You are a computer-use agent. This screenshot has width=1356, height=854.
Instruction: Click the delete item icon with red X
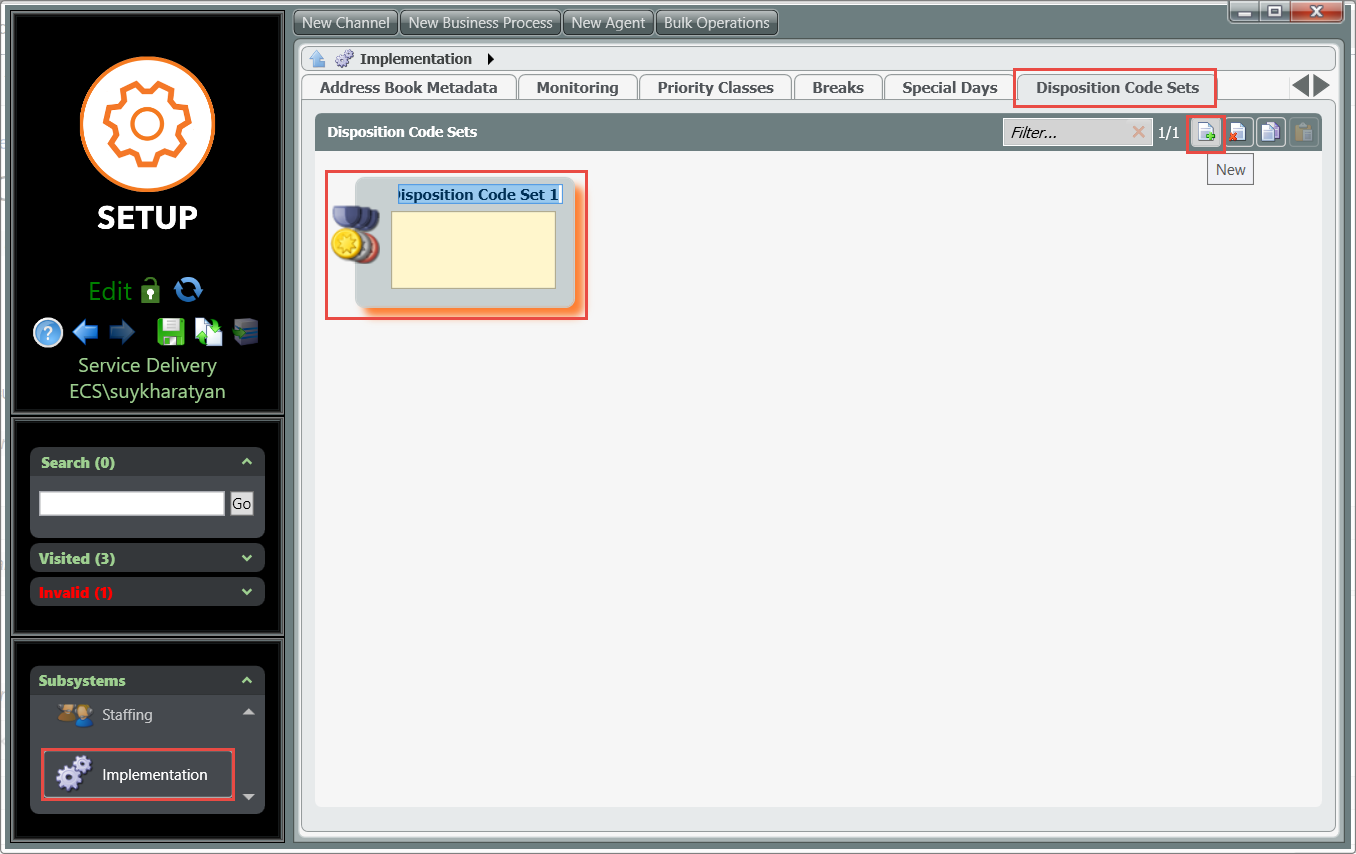coord(1238,132)
